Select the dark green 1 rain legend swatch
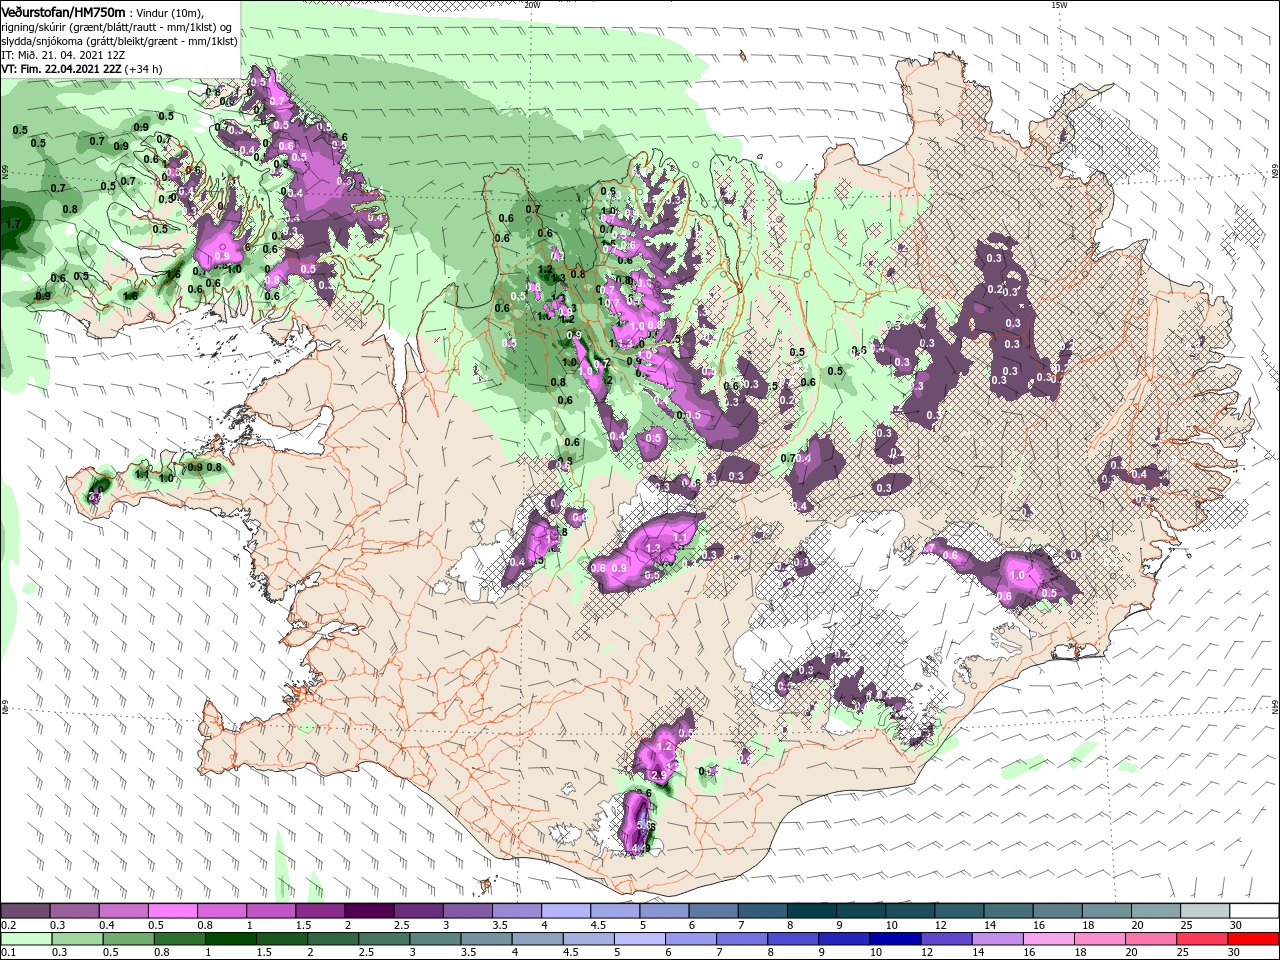The height and width of the screenshot is (960, 1280). point(232,939)
